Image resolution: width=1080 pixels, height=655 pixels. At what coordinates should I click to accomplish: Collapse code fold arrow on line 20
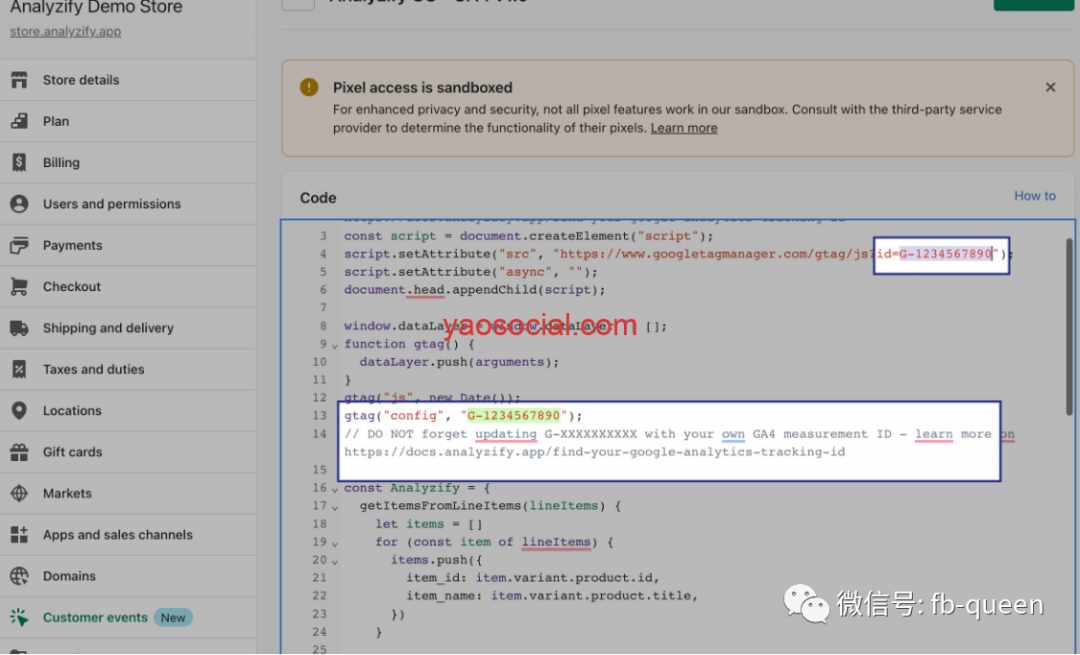click(335, 562)
